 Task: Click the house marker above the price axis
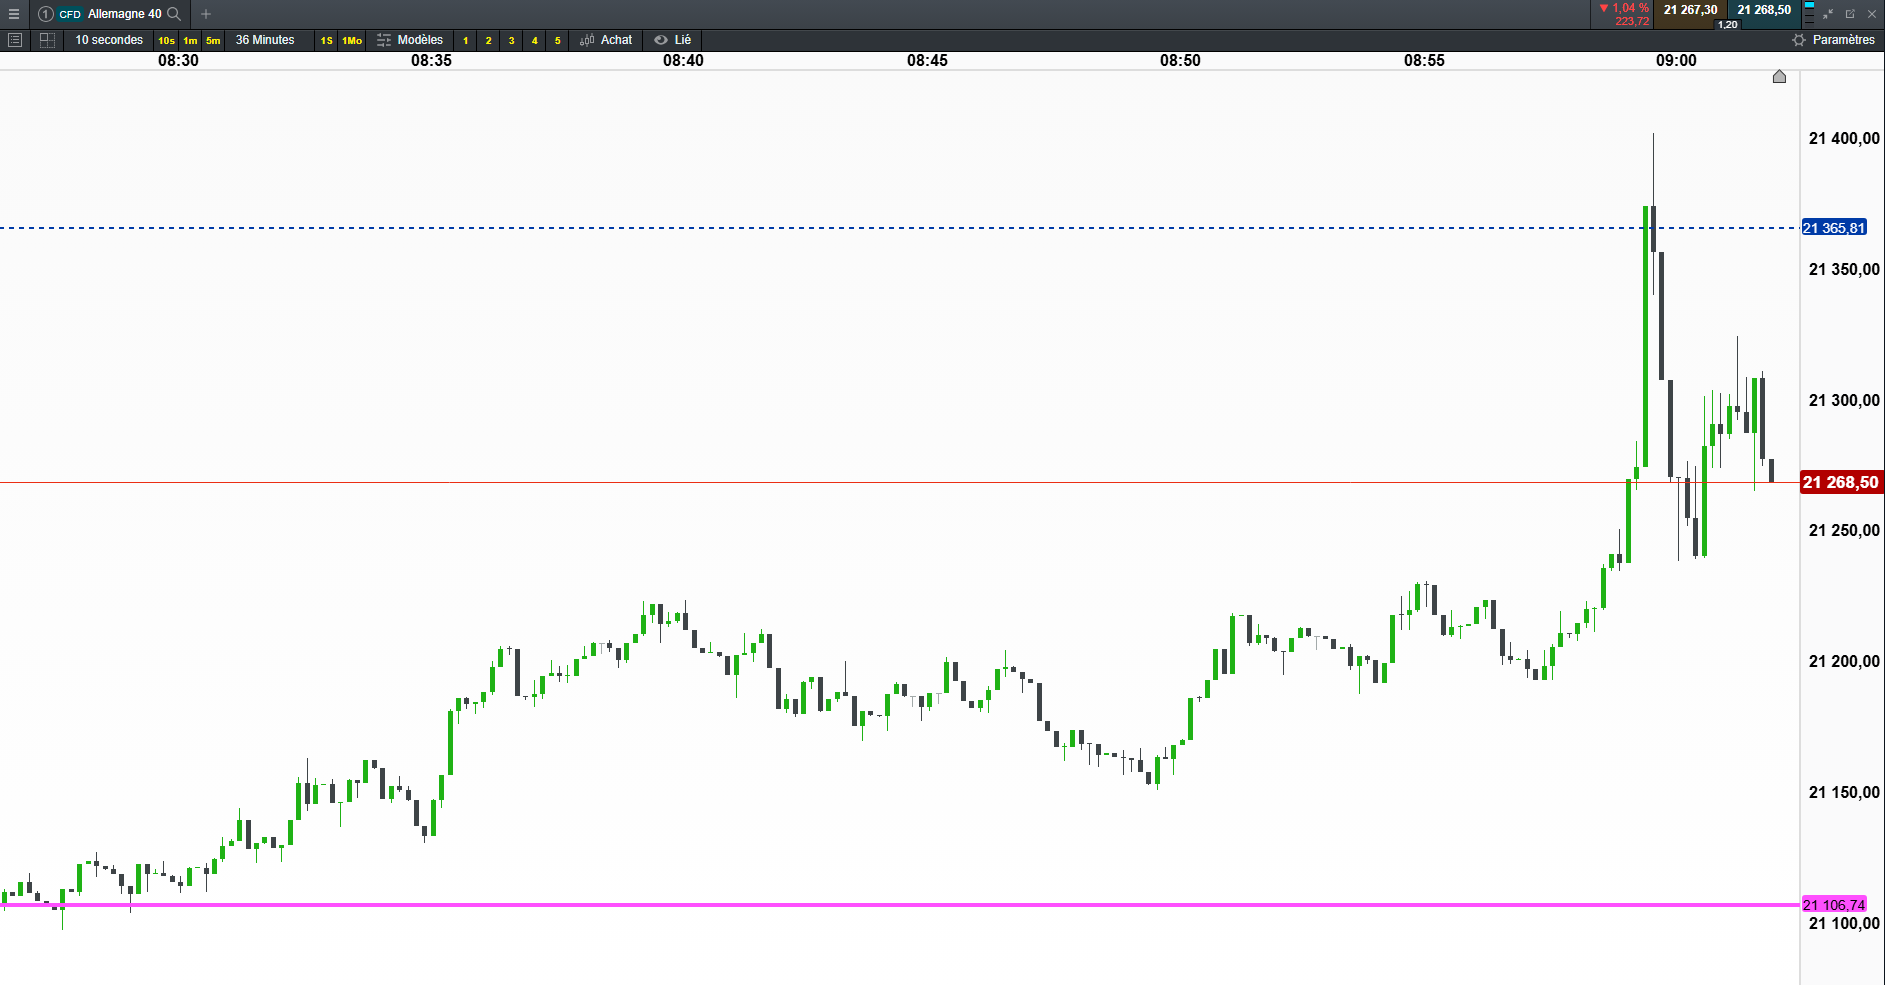(x=1779, y=77)
